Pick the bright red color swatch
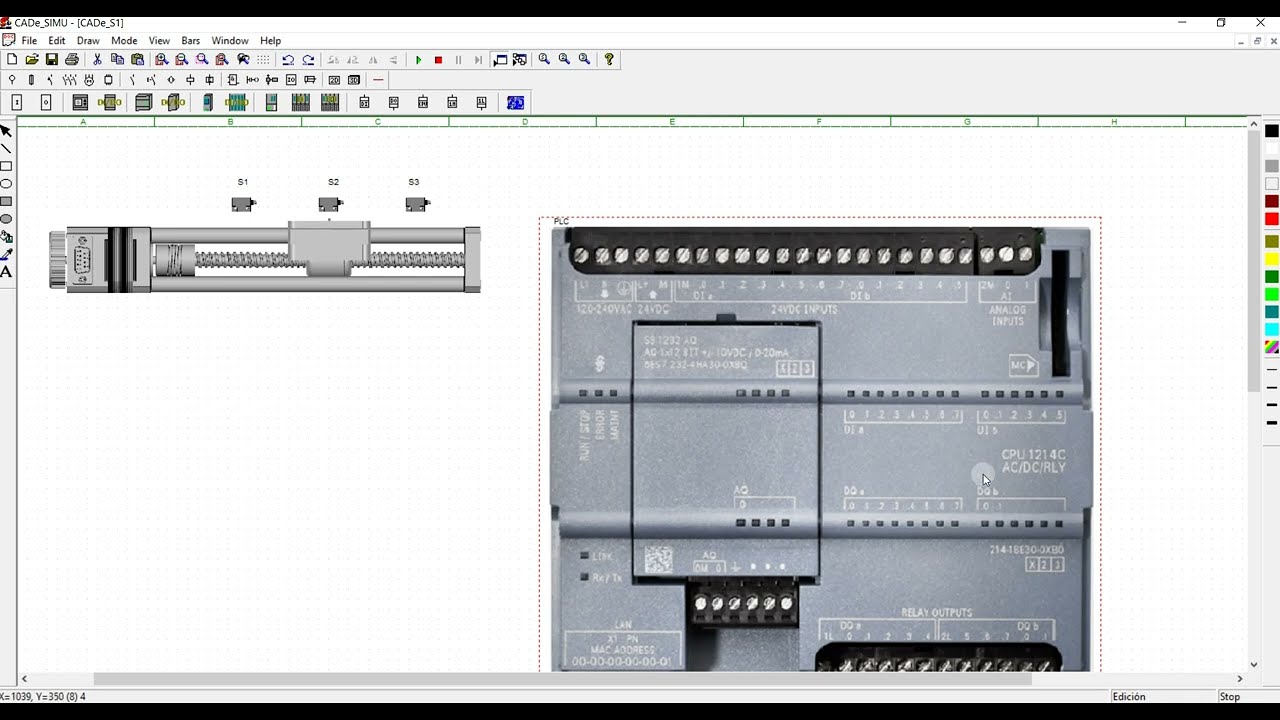1280x720 pixels. point(1272,219)
